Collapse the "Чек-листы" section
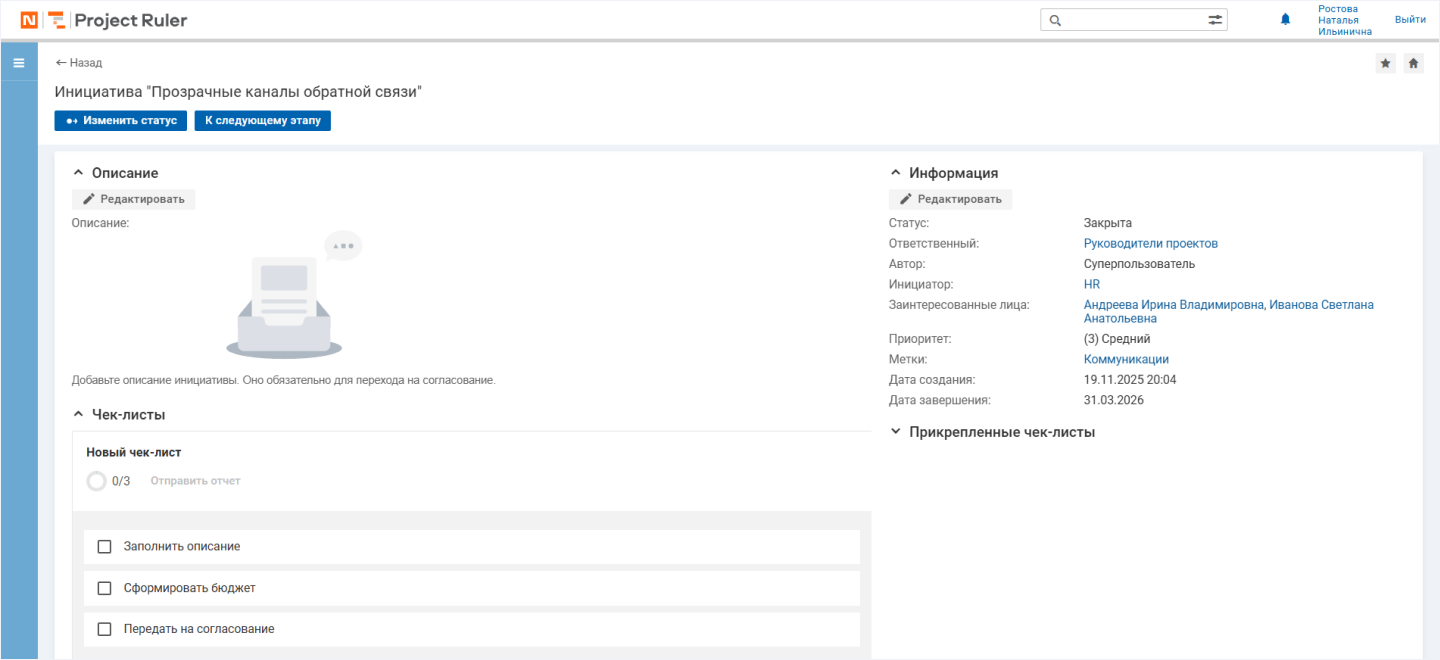Image resolution: width=1440 pixels, height=660 pixels. (x=78, y=414)
